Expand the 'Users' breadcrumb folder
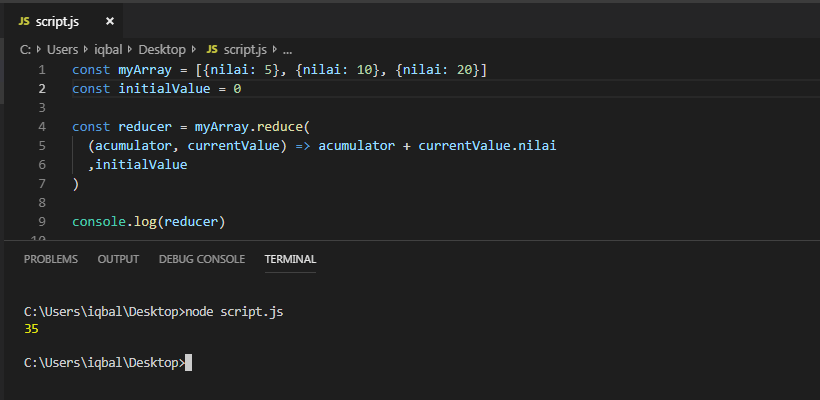Screen dimensions: 820x400 (61, 48)
